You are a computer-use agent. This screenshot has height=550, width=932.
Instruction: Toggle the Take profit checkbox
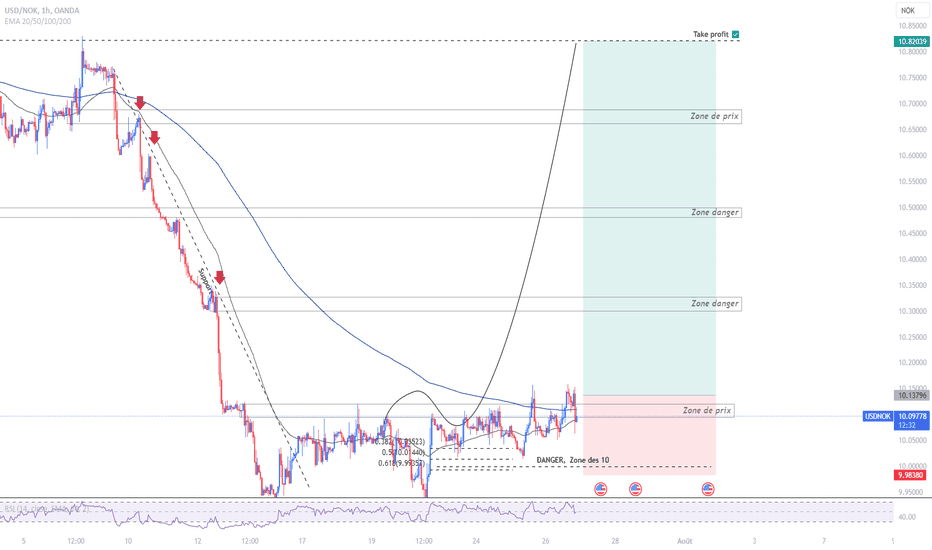pos(736,34)
